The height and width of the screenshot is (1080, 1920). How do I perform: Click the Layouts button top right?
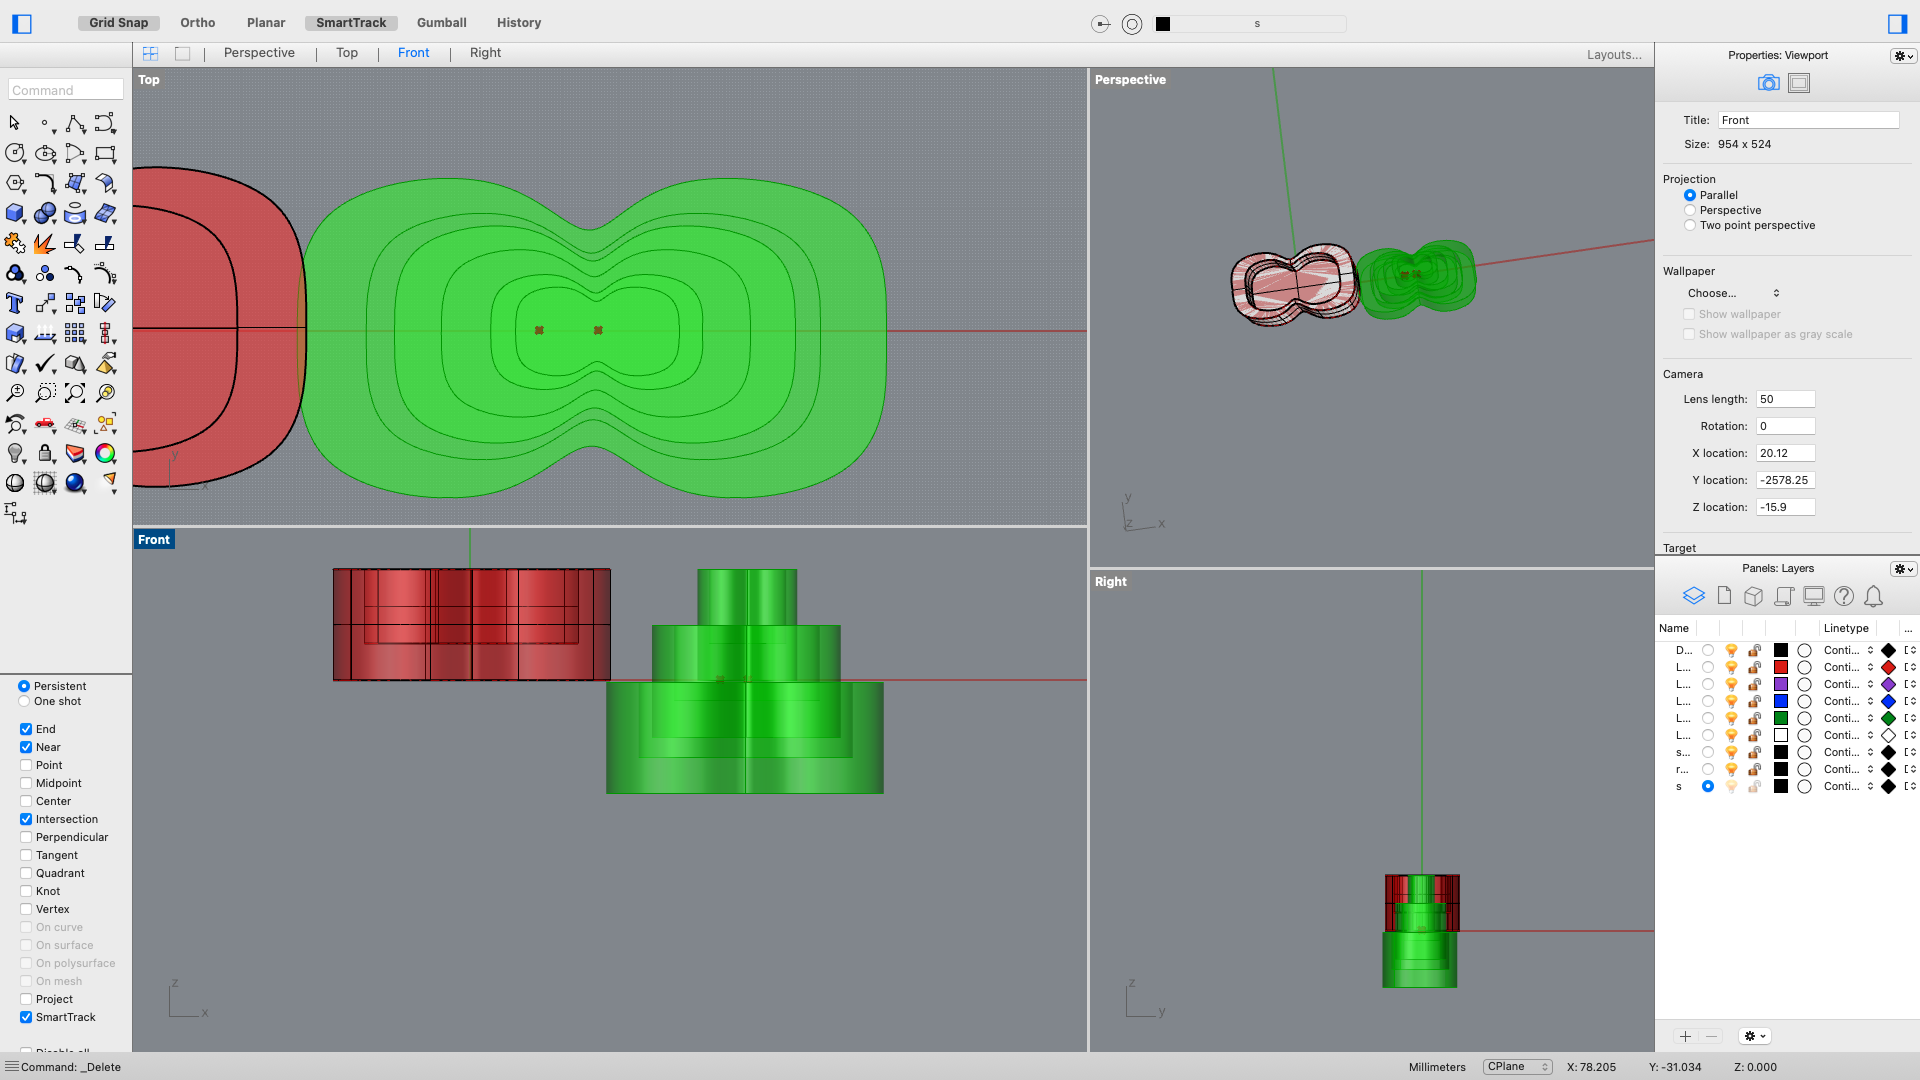[x=1615, y=53]
